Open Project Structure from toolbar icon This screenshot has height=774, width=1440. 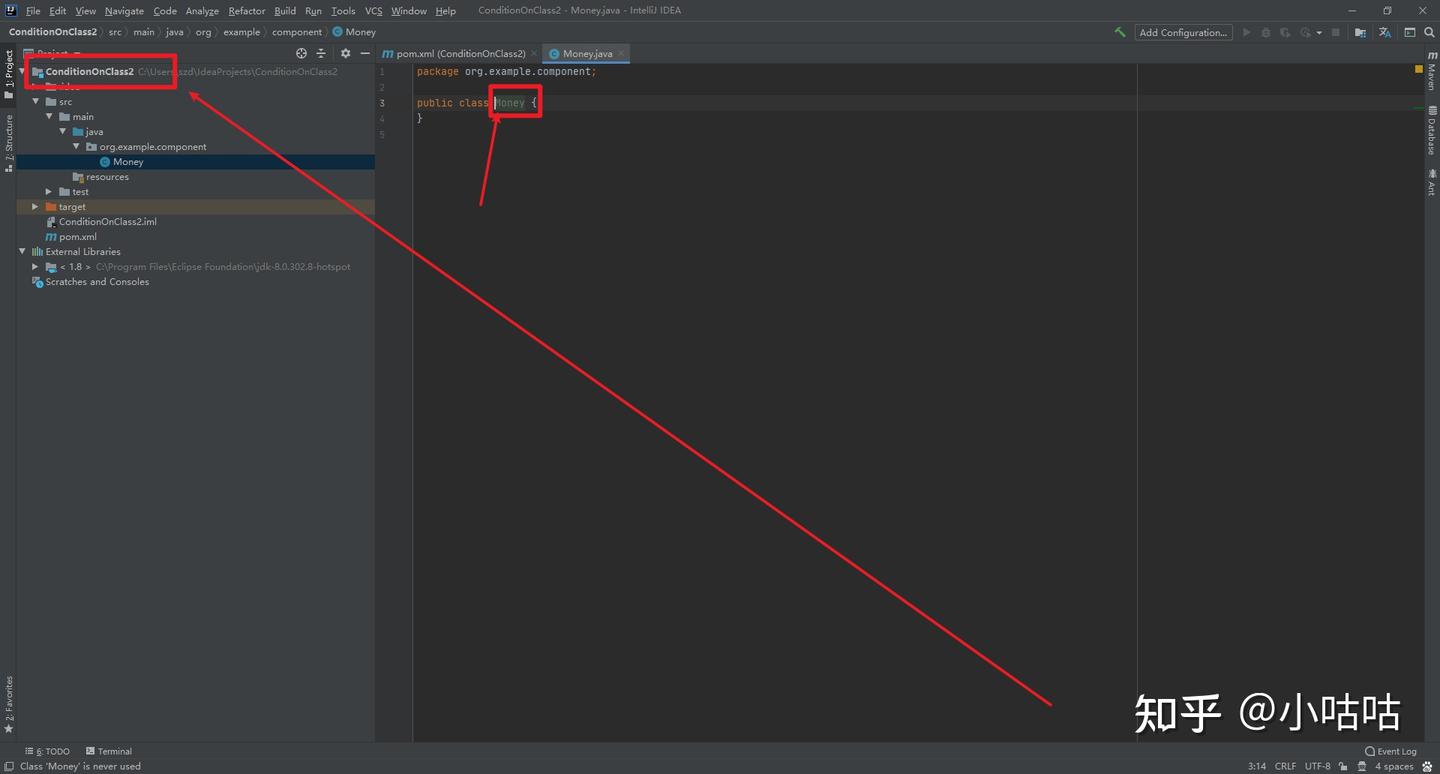click(x=1360, y=32)
